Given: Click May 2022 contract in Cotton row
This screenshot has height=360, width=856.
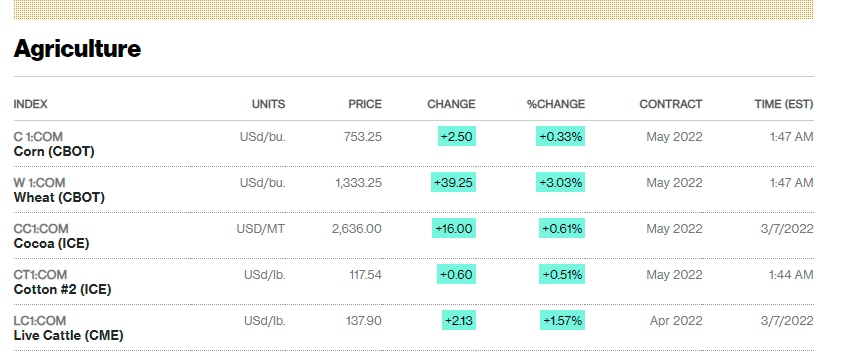Looking at the screenshot, I should [674, 274].
